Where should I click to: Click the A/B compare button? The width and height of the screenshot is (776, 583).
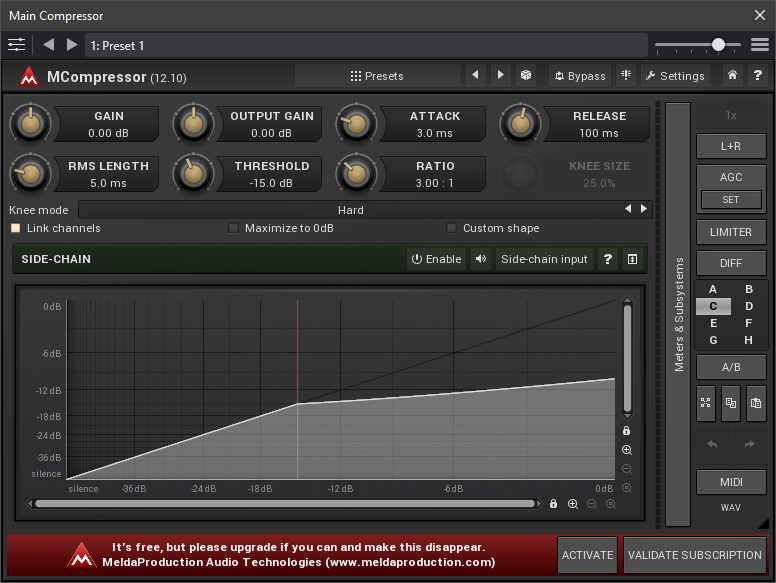[731, 367]
